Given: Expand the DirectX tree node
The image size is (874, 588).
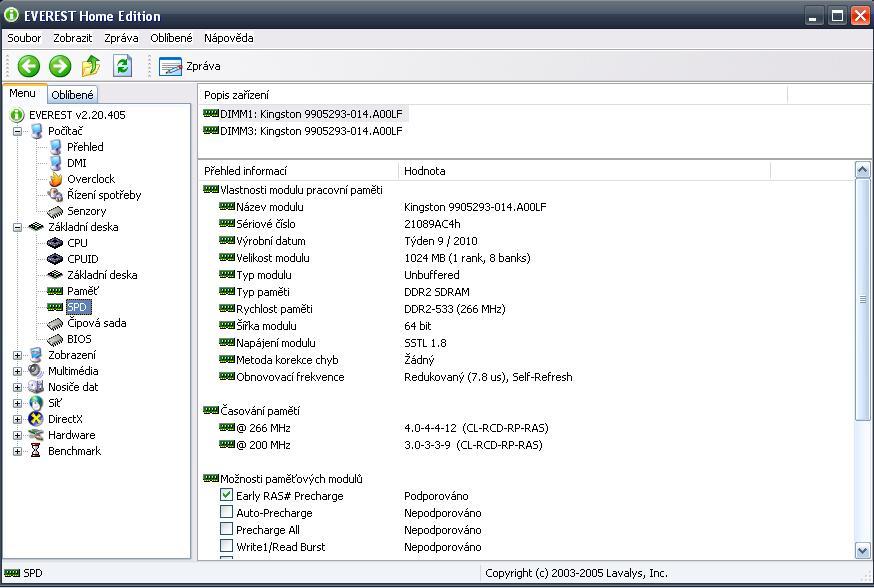Looking at the screenshot, I should point(17,420).
